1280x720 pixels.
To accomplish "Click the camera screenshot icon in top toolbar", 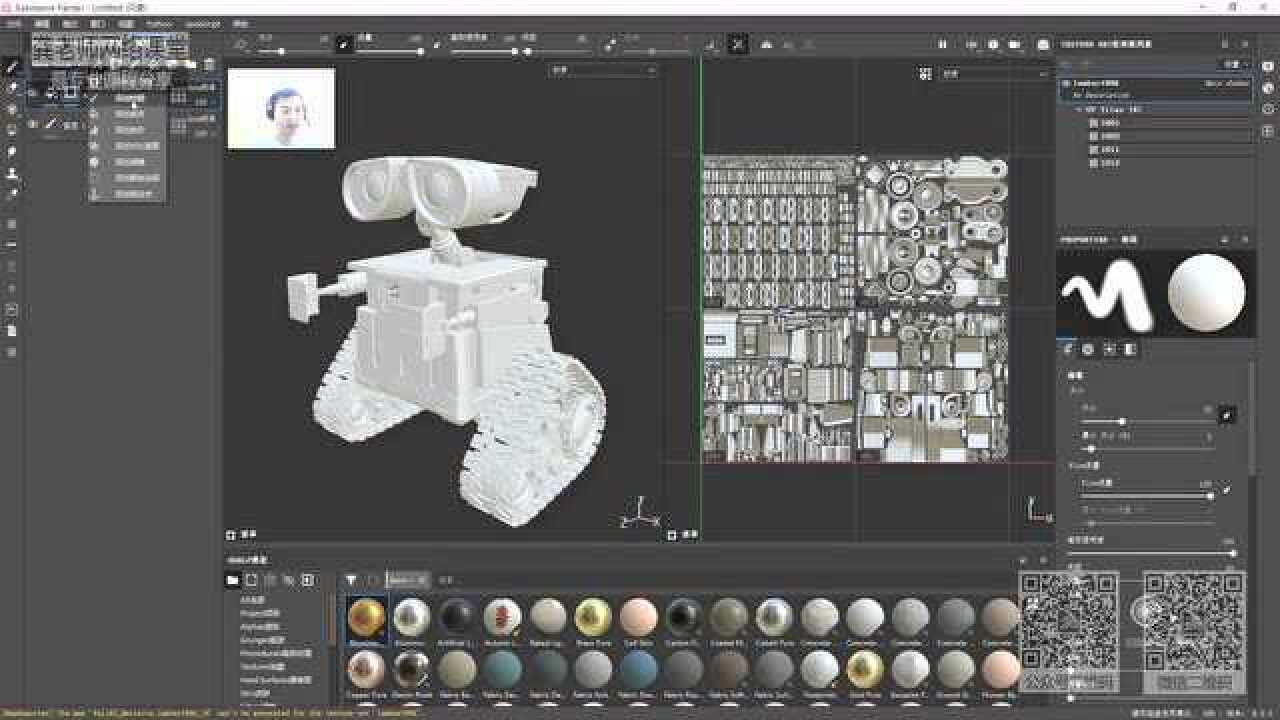I will pos(1015,44).
